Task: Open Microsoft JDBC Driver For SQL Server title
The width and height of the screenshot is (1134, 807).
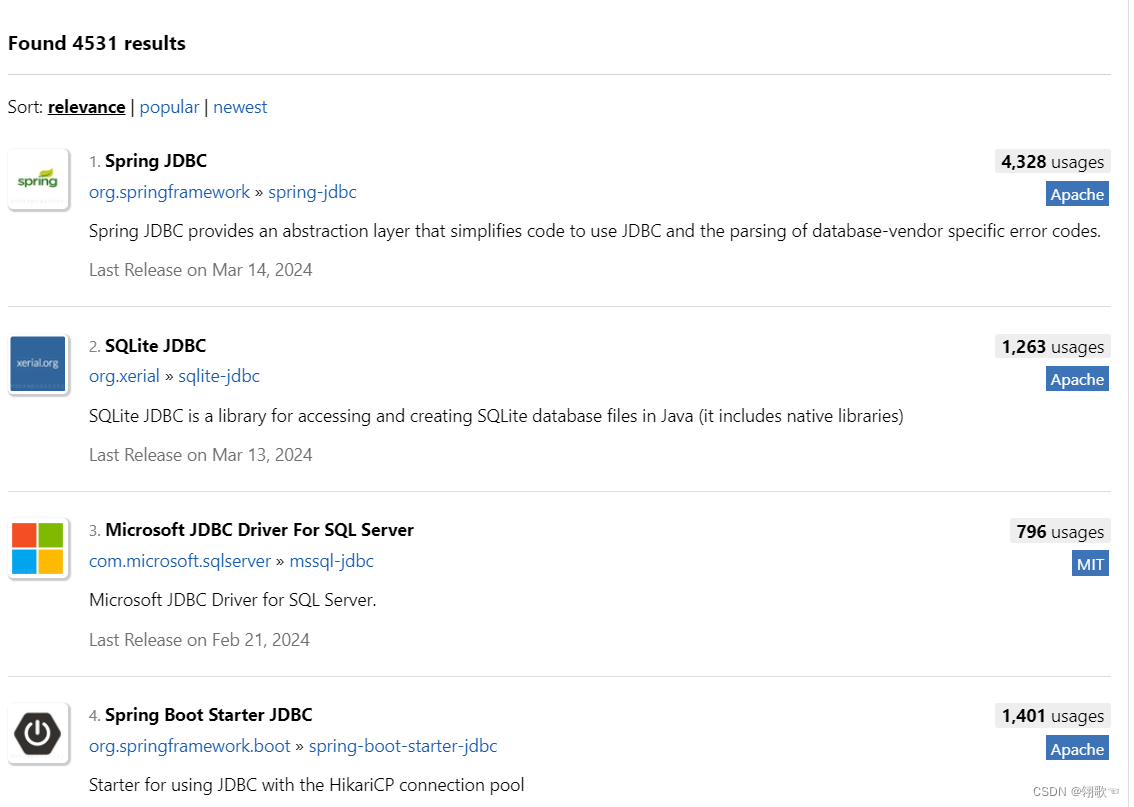Action: 260,530
